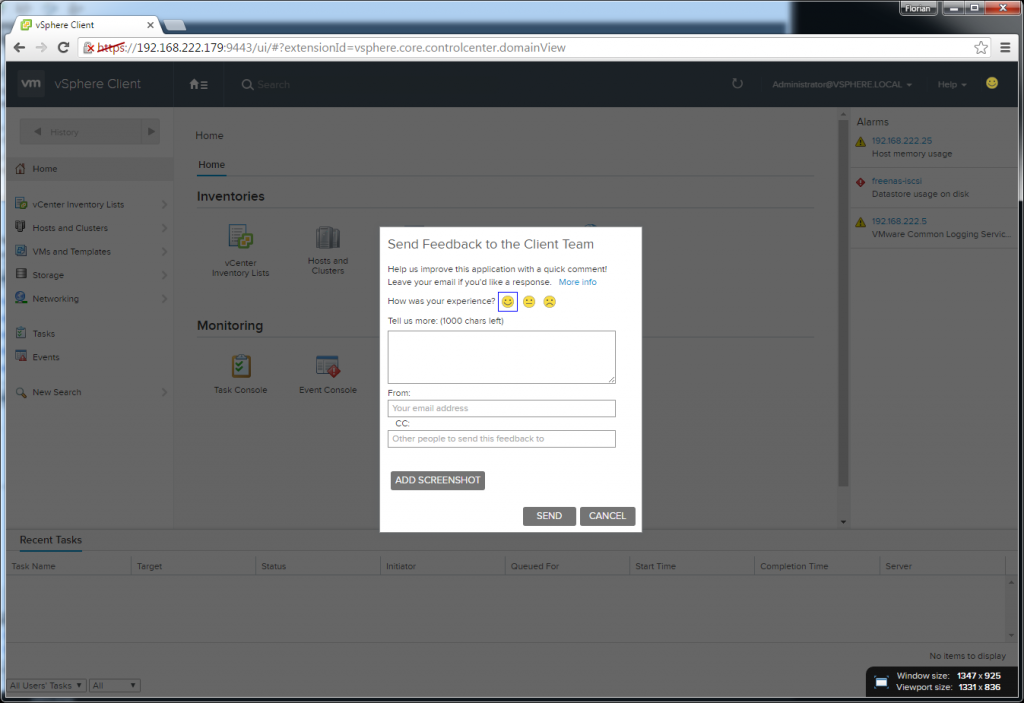
Task: Expand the Help dropdown menu
Action: [950, 84]
